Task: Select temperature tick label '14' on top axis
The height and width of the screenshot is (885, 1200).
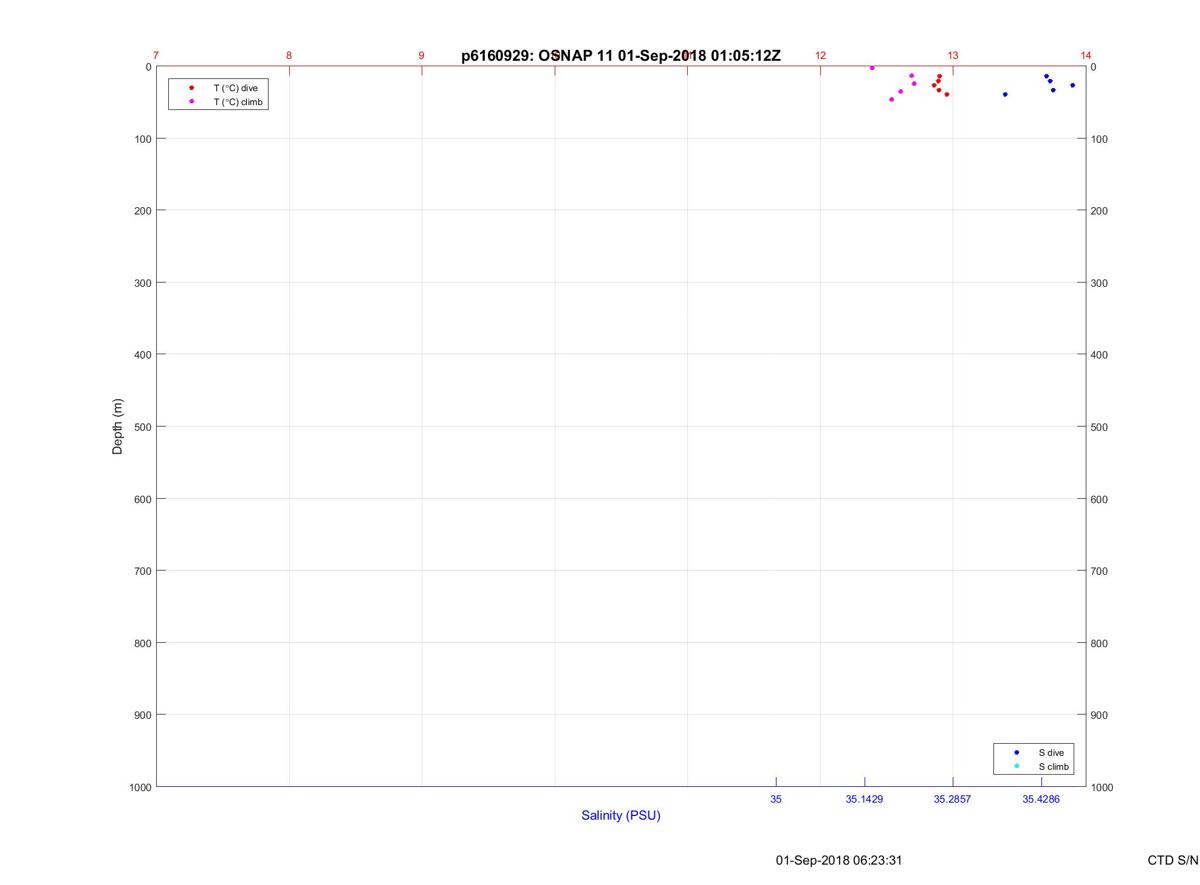Action: pyautogui.click(x=1086, y=55)
